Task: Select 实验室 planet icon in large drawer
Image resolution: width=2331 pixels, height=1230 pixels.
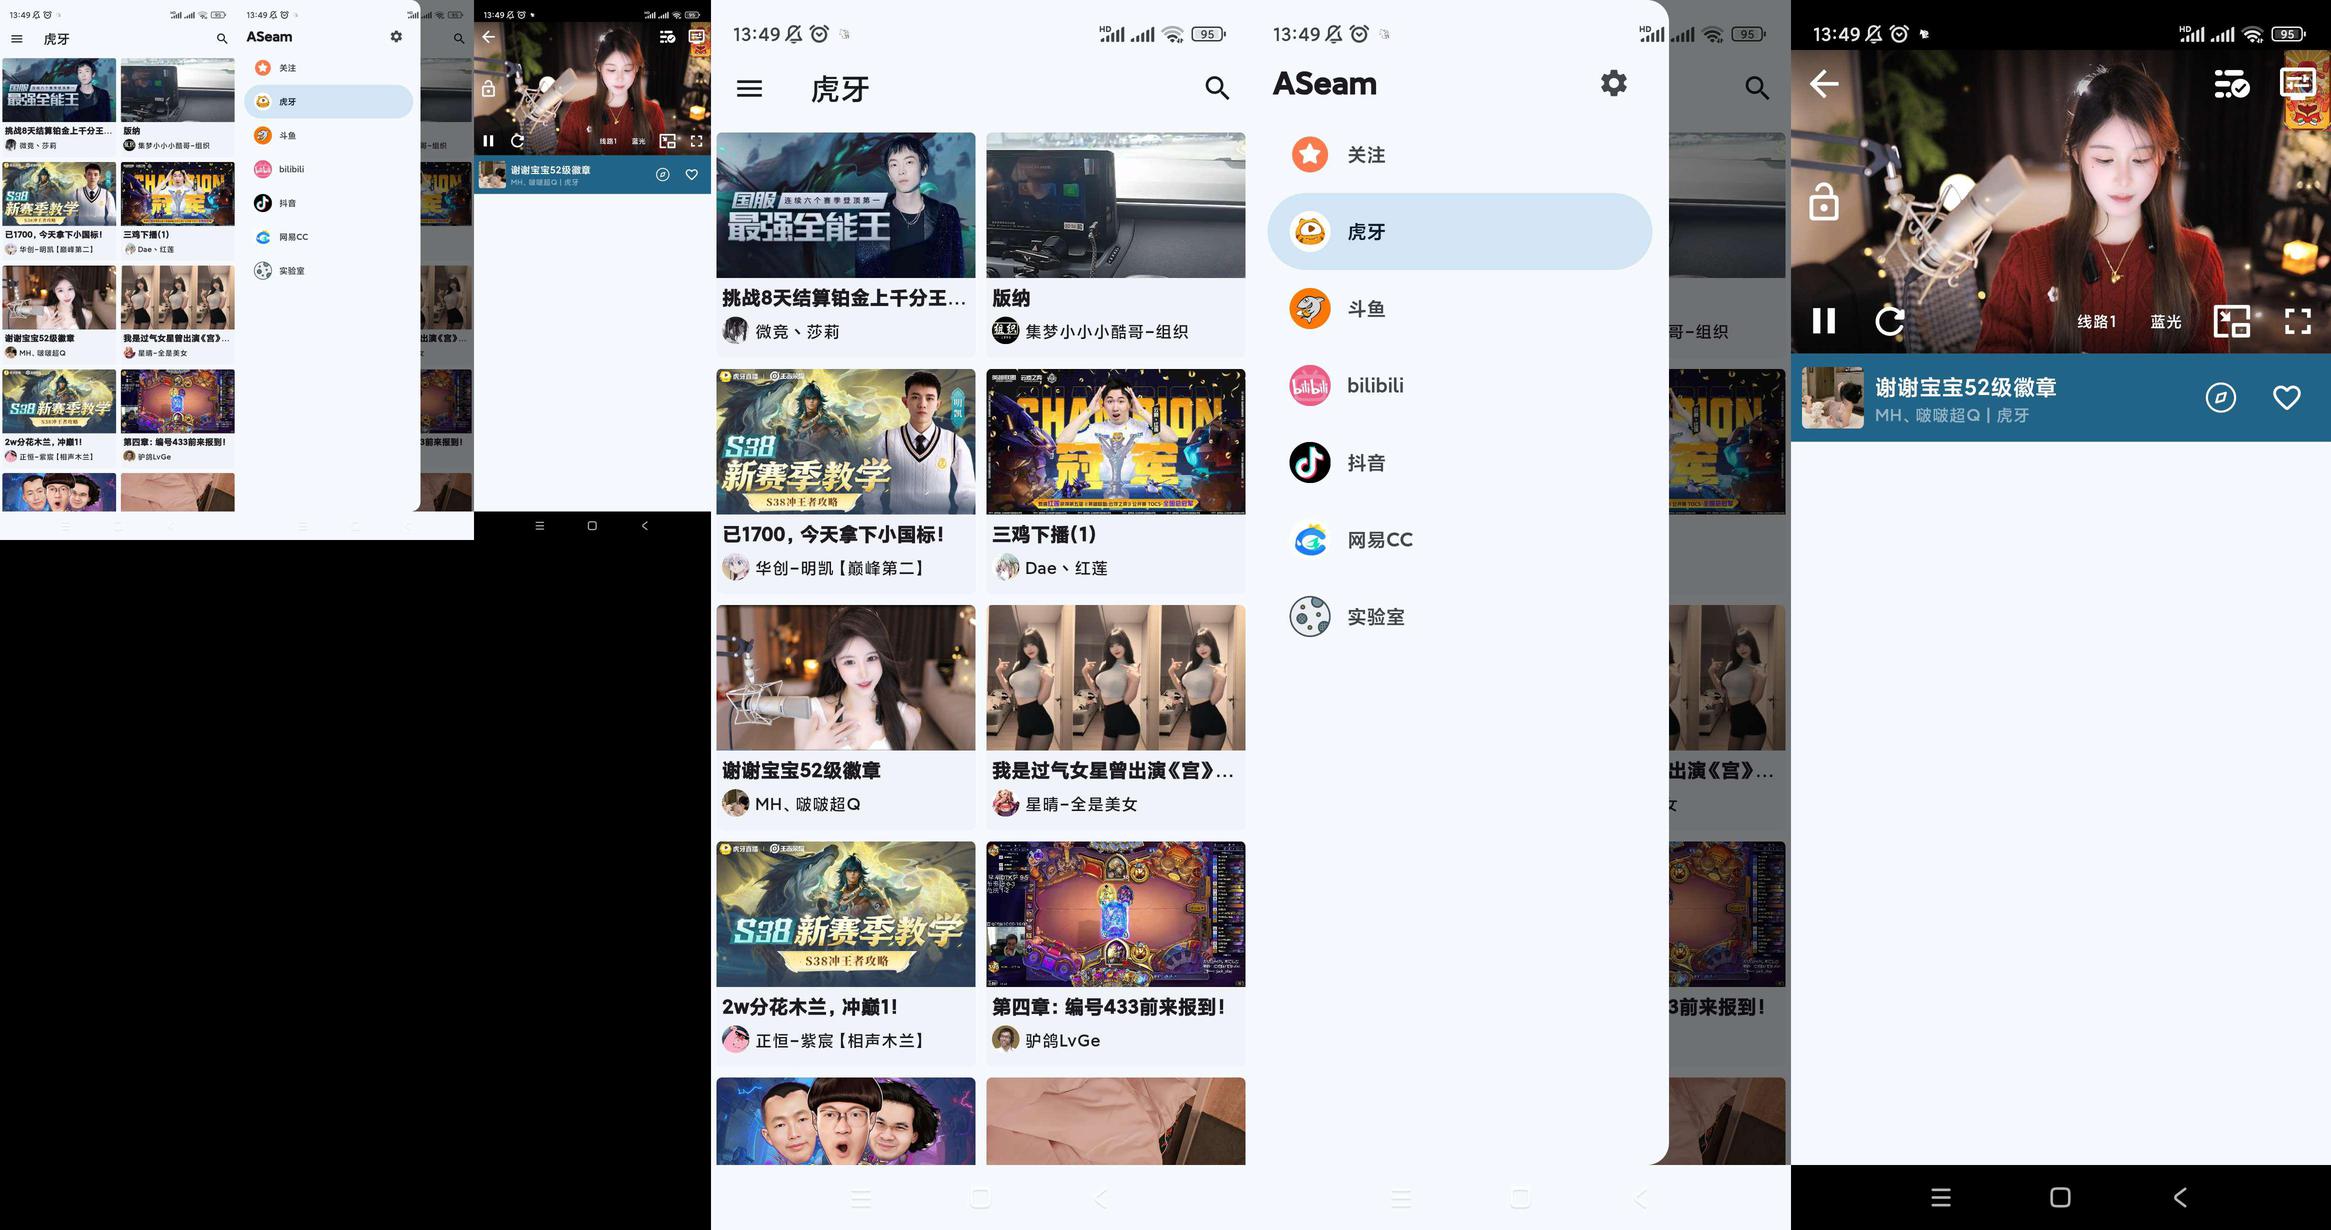Action: click(x=1310, y=616)
